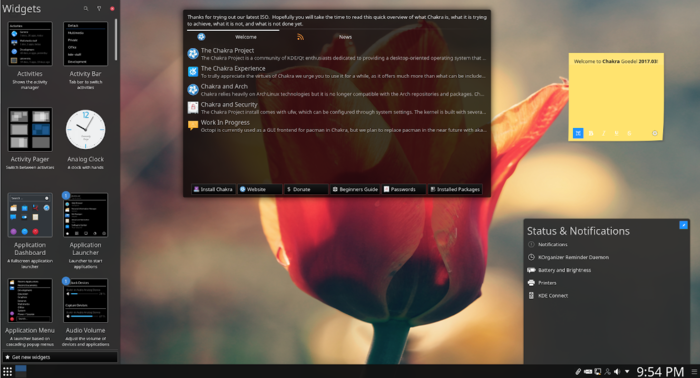Open the Beginners Guide button

[355, 189]
